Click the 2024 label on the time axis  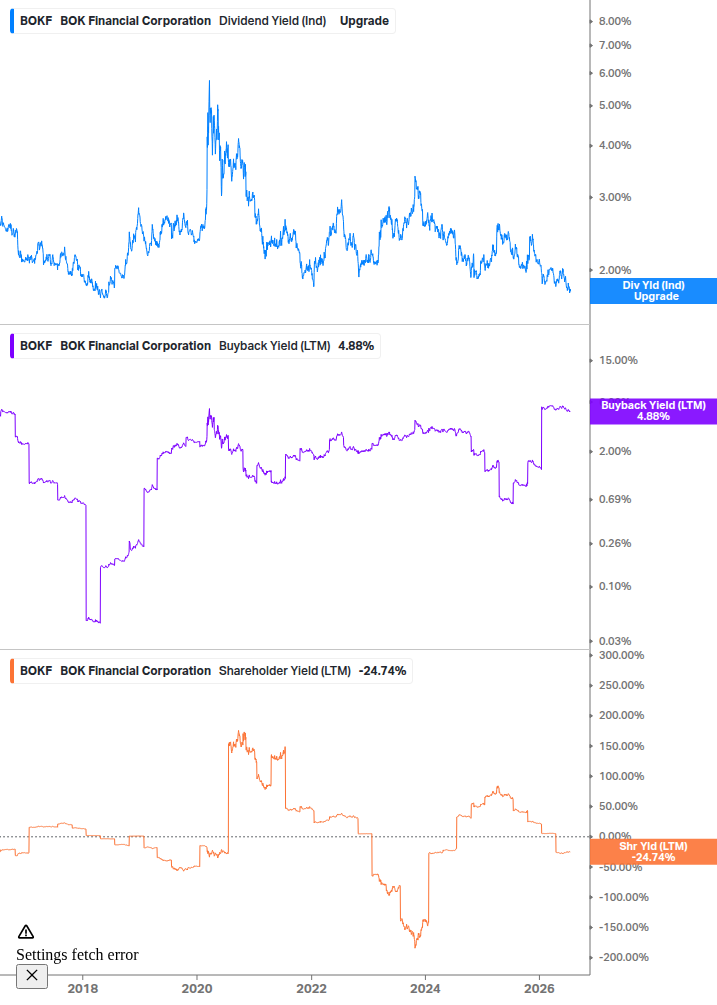(x=425, y=988)
